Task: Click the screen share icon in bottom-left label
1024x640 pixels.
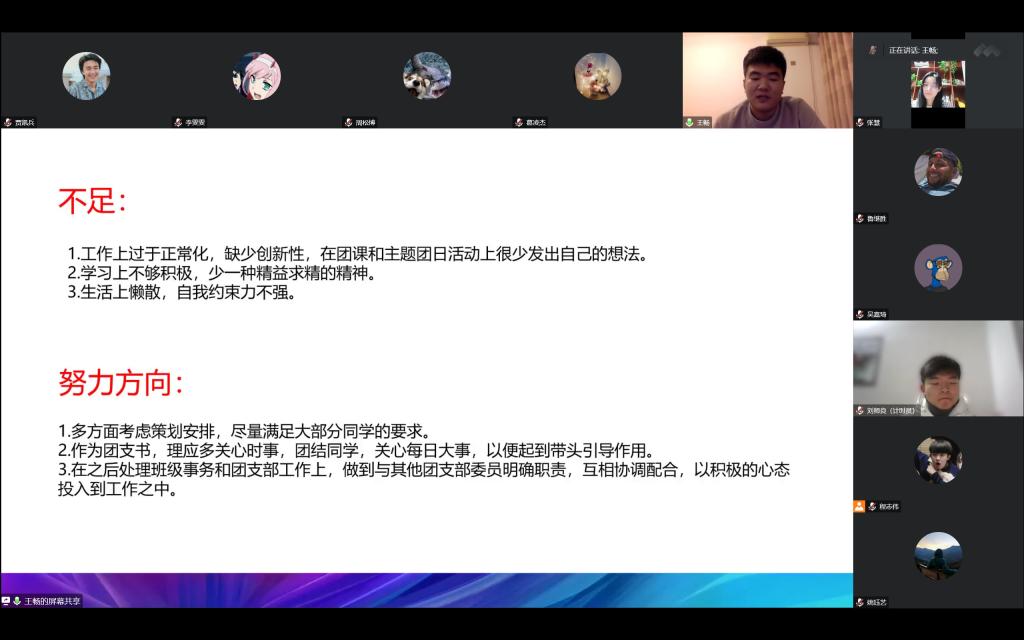Action: (6, 601)
